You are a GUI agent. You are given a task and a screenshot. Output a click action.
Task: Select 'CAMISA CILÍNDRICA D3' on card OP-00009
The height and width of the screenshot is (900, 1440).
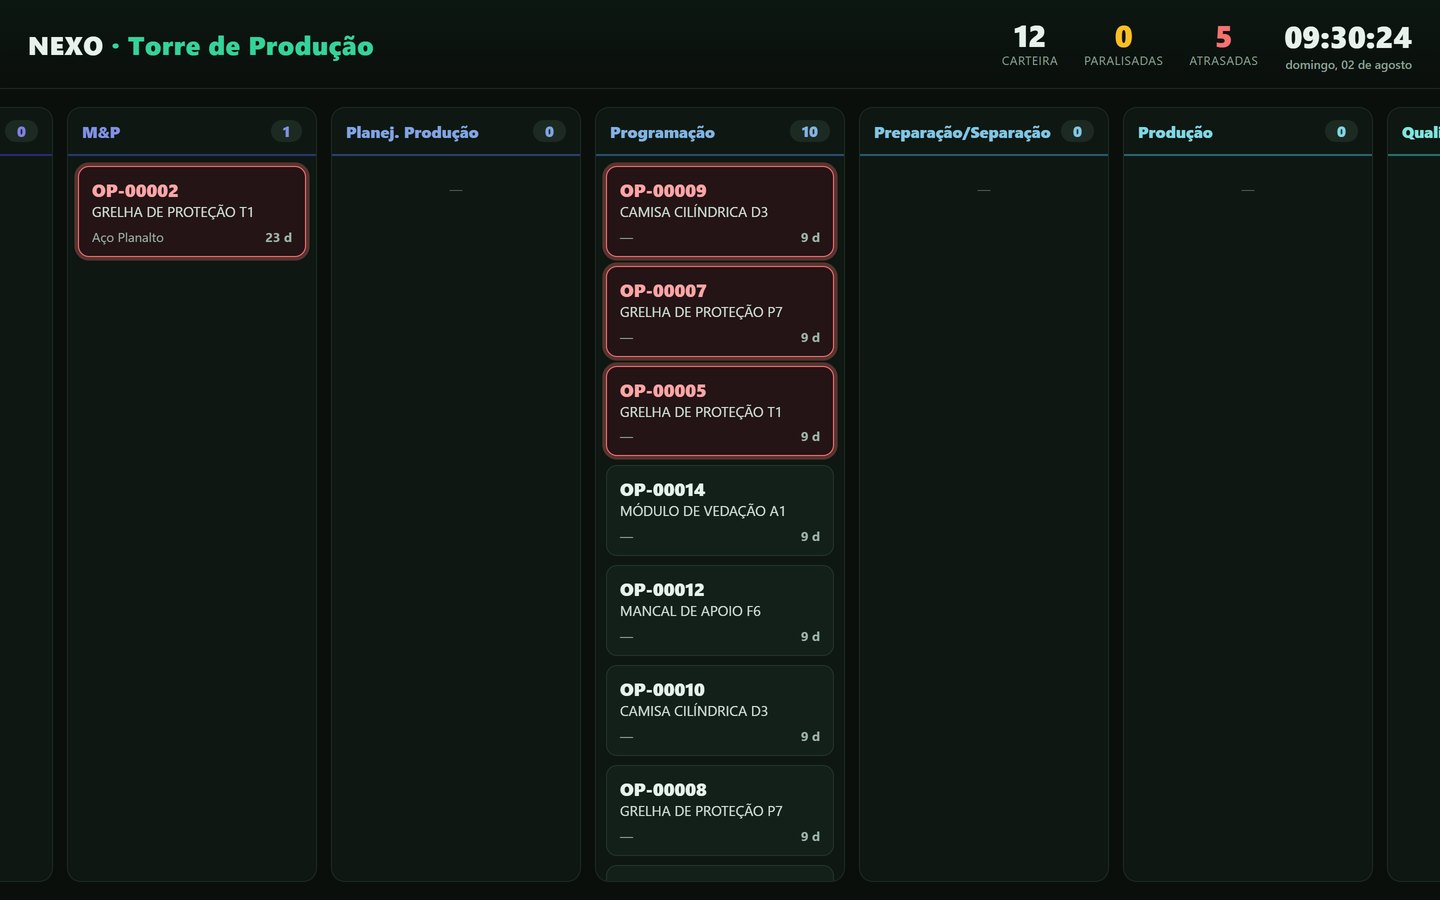coord(694,212)
